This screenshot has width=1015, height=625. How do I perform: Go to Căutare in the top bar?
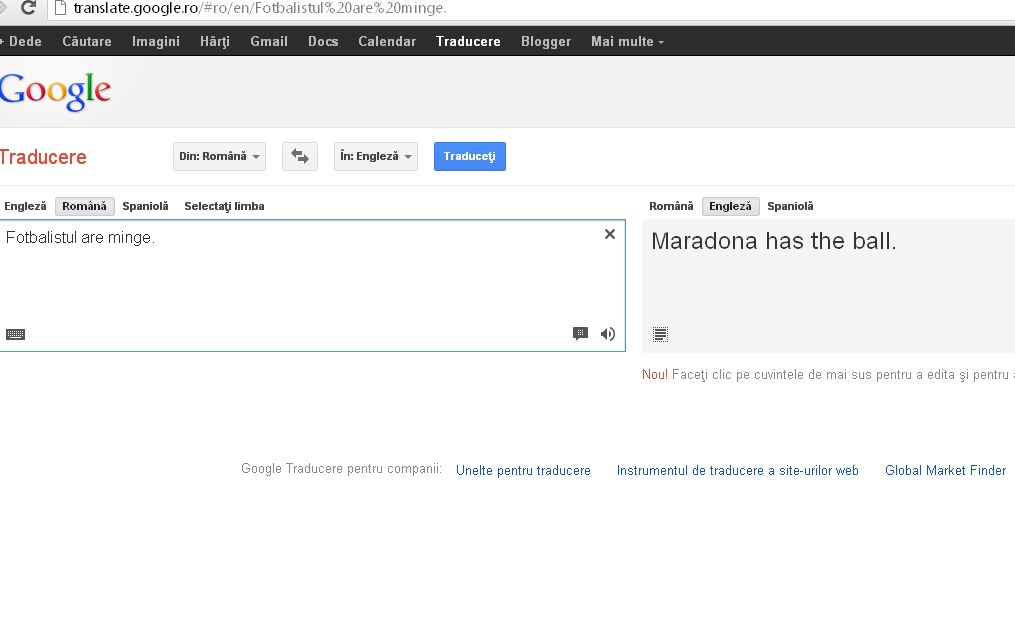pos(87,41)
